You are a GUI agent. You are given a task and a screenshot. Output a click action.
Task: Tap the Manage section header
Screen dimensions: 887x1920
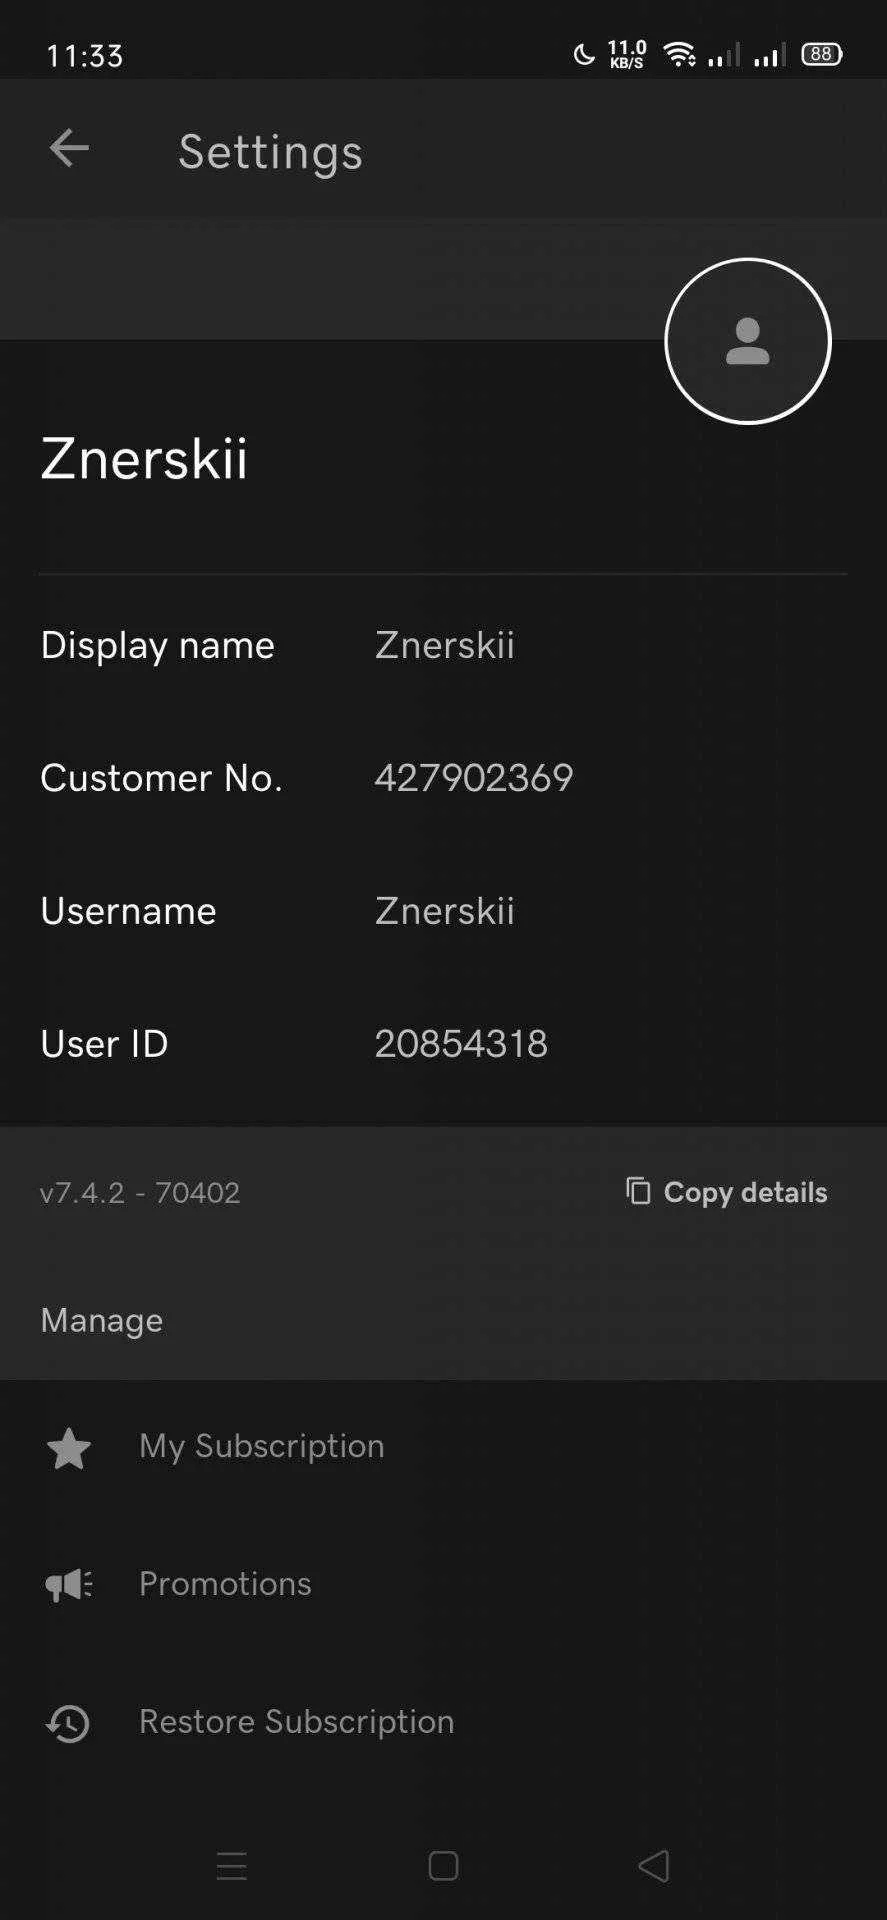point(102,1321)
